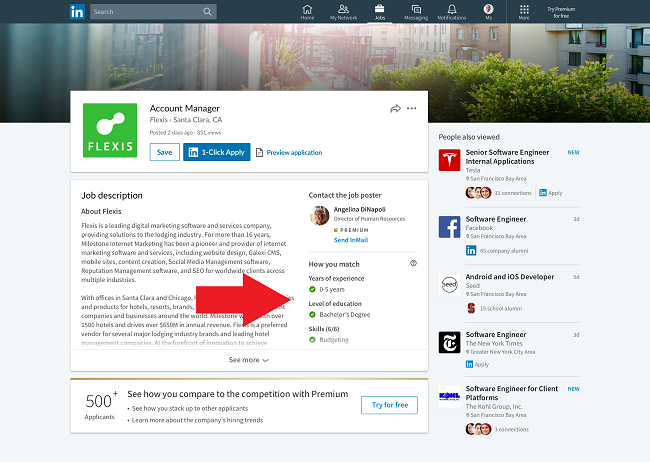Click the green check beside 0-5 years

click(x=312, y=289)
